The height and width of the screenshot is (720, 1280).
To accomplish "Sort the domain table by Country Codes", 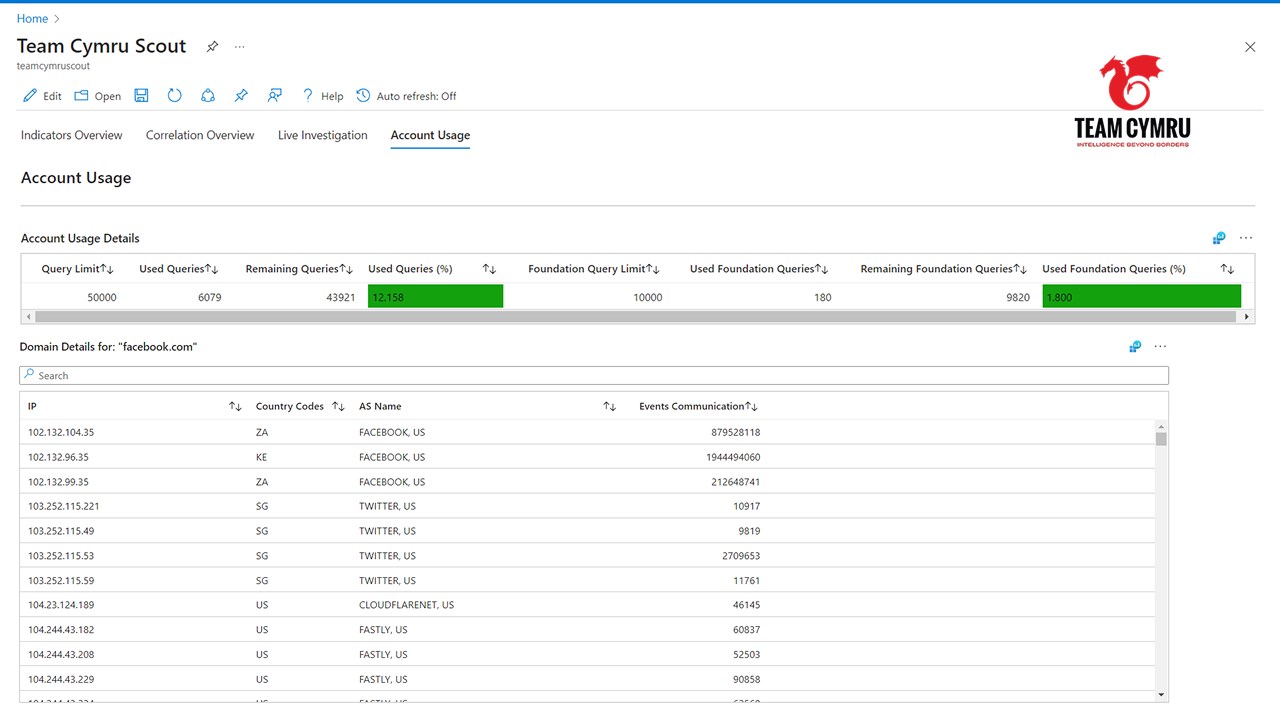I will (x=300, y=406).
